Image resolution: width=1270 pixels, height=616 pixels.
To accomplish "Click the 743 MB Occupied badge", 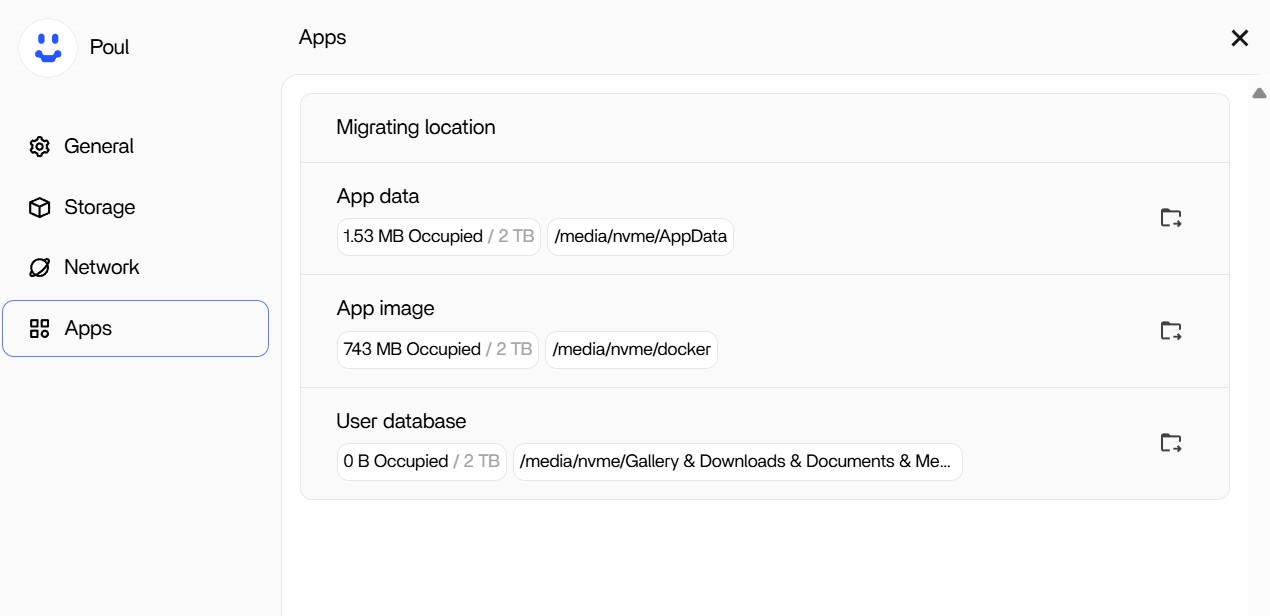I will coord(437,350).
